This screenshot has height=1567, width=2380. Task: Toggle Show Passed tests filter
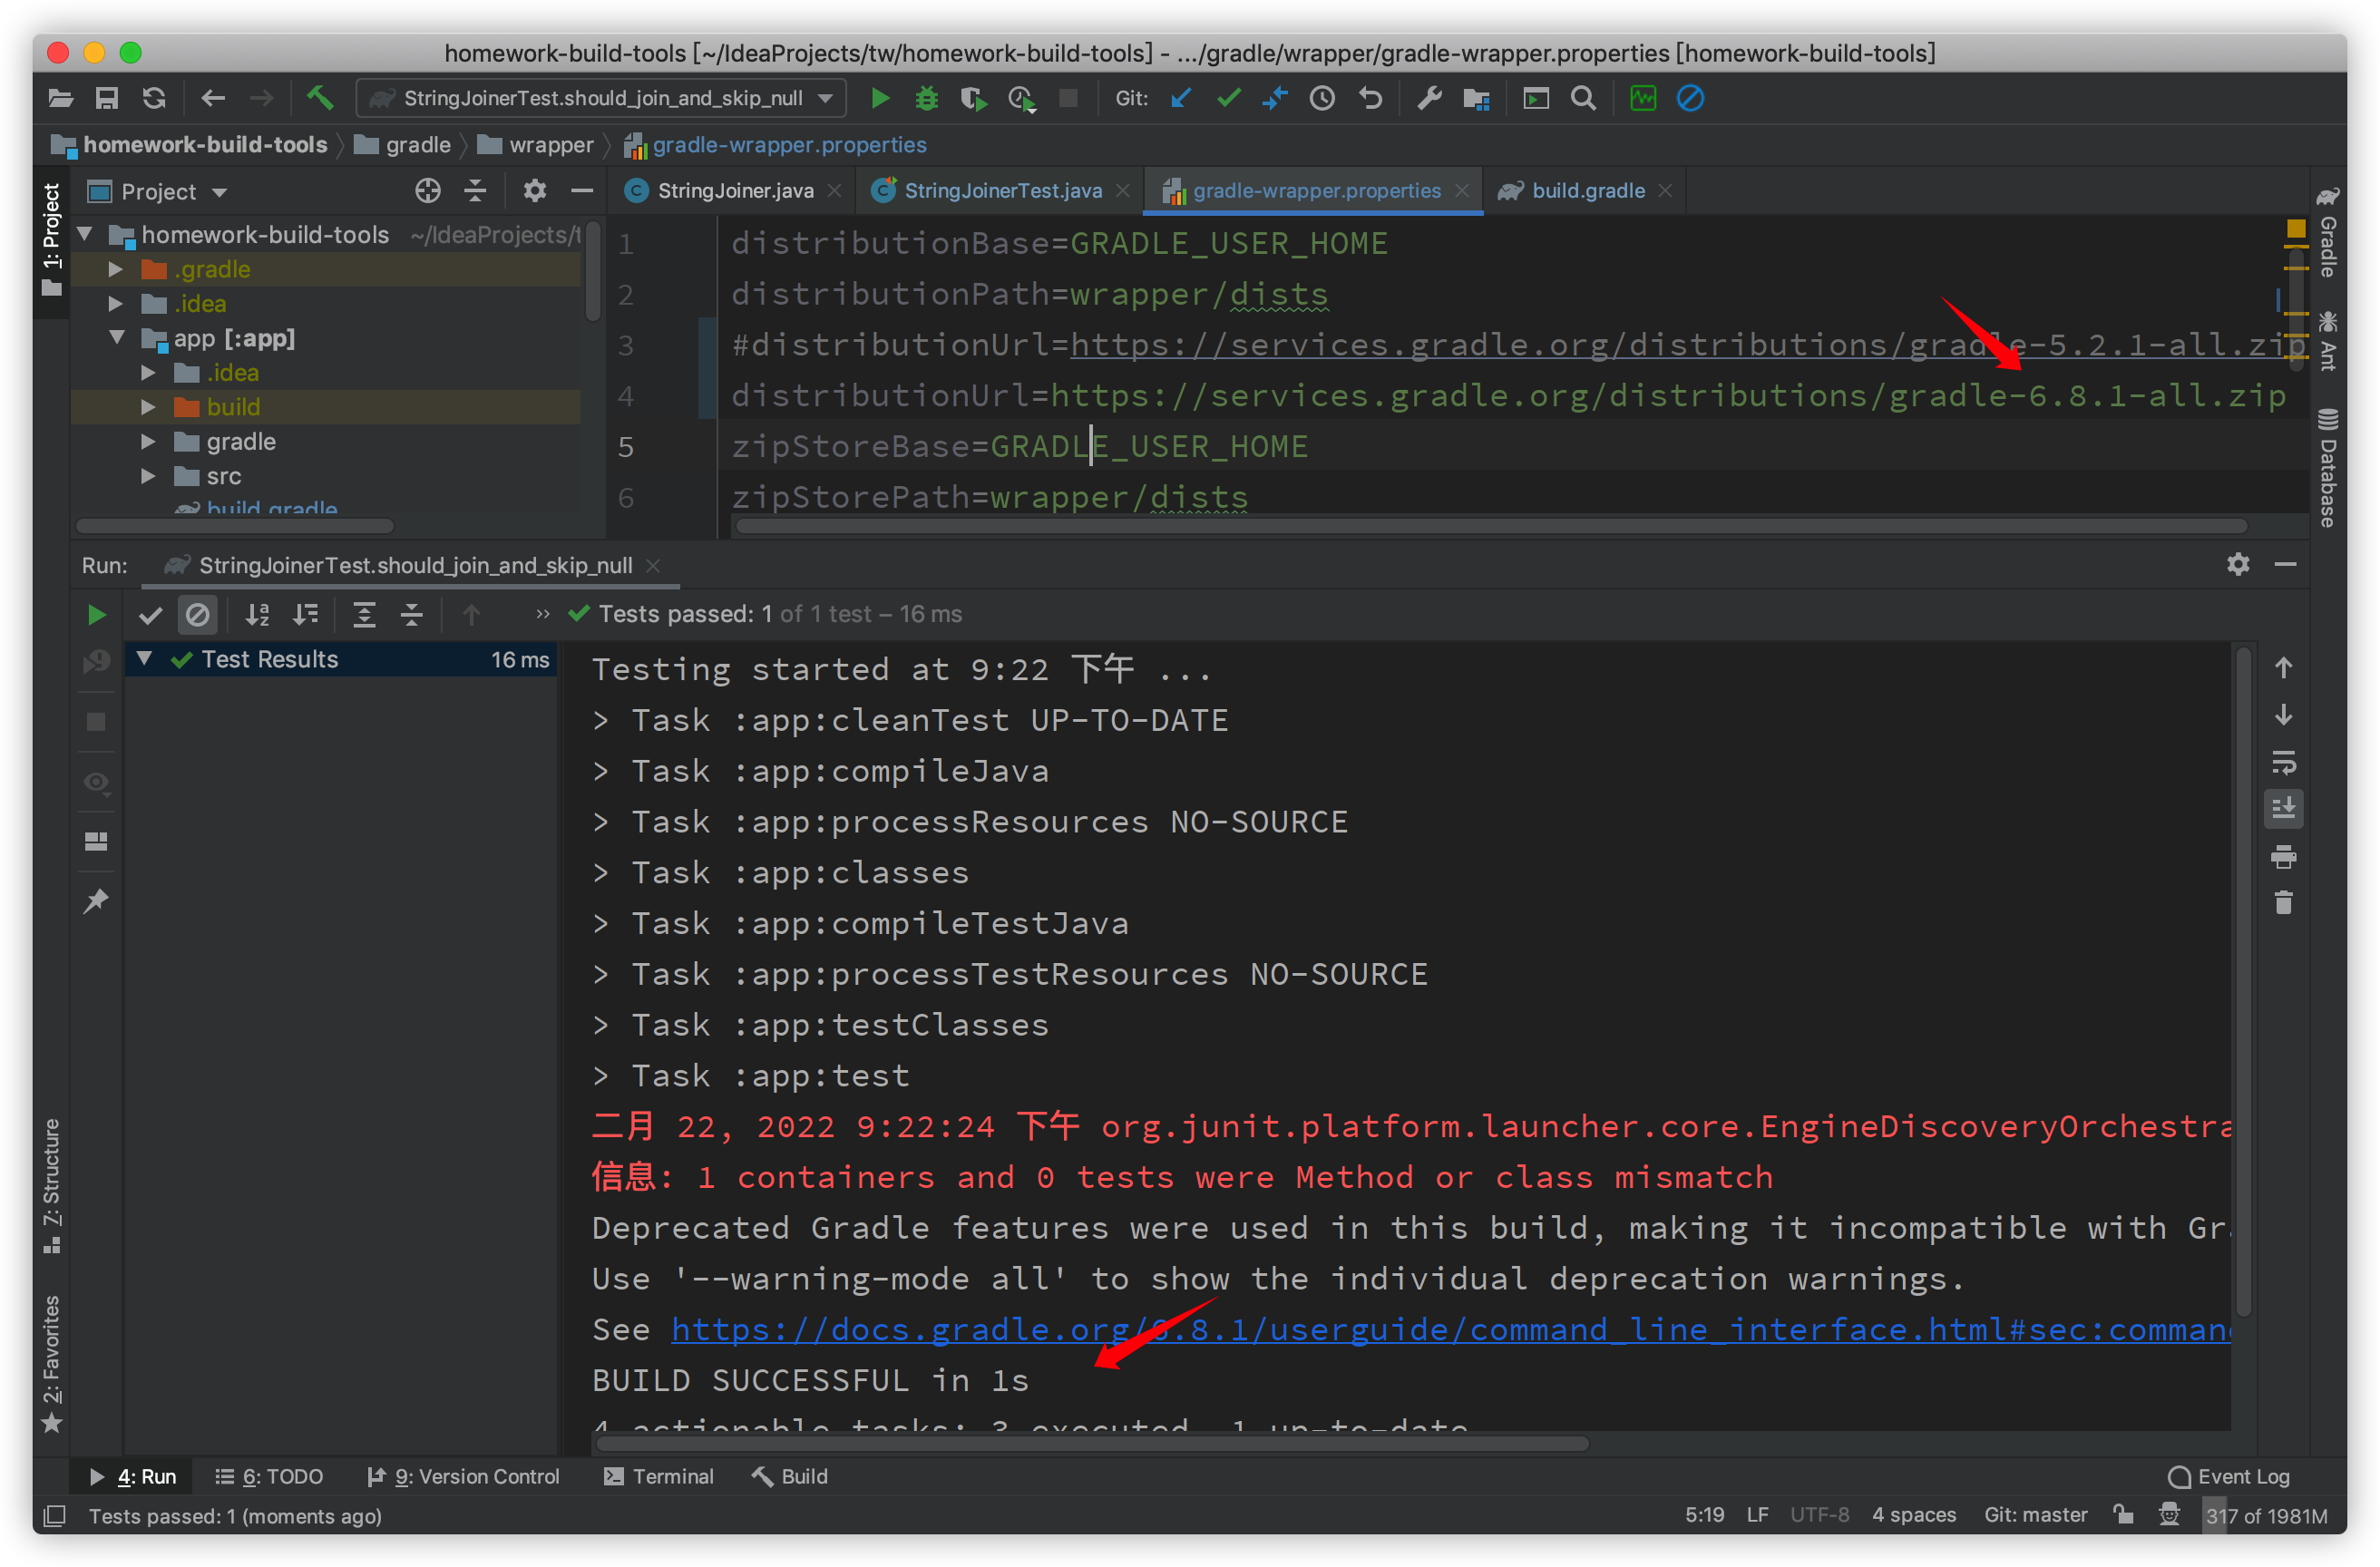[x=150, y=615]
